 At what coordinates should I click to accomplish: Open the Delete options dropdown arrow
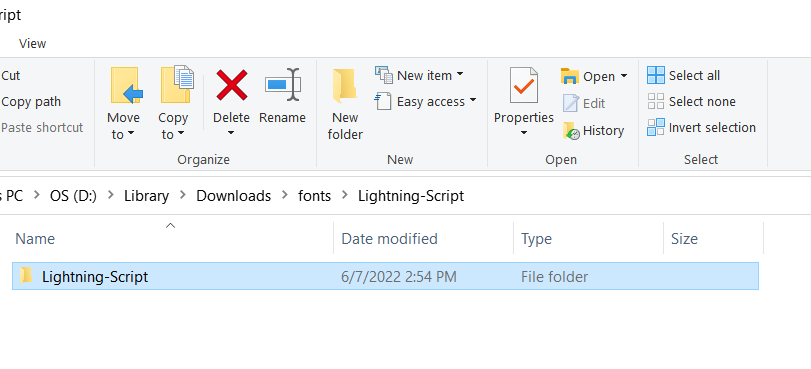click(231, 133)
